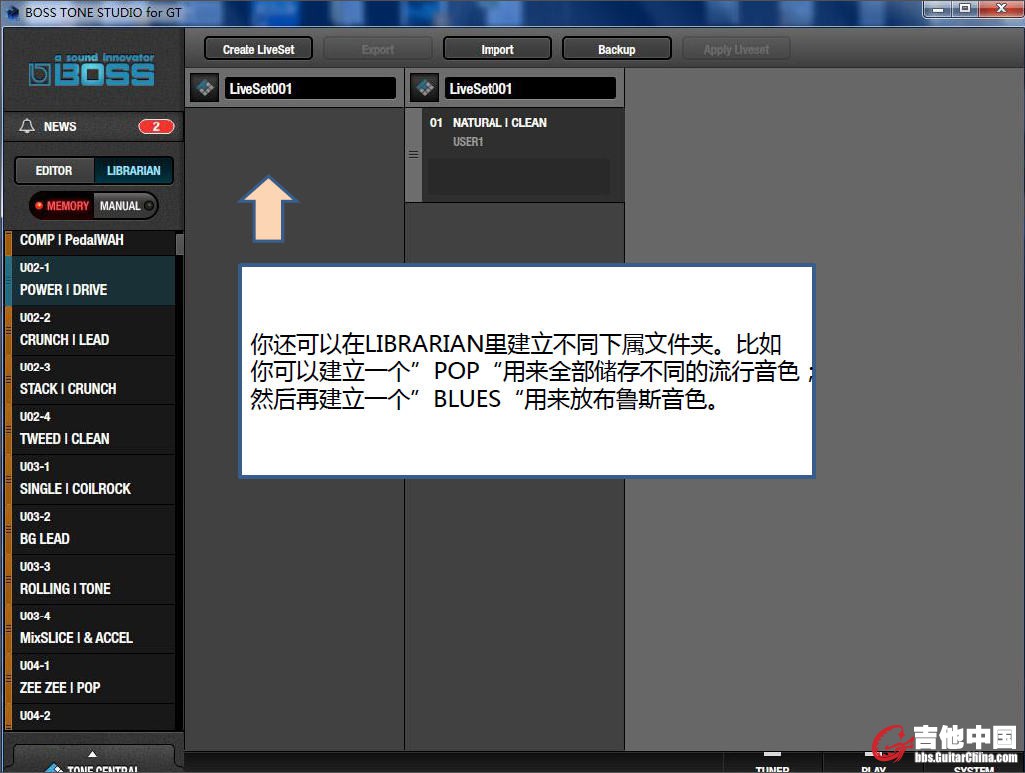Maximize the BOSS TONE STUDIO window
This screenshot has height=773, width=1025.
point(965,9)
